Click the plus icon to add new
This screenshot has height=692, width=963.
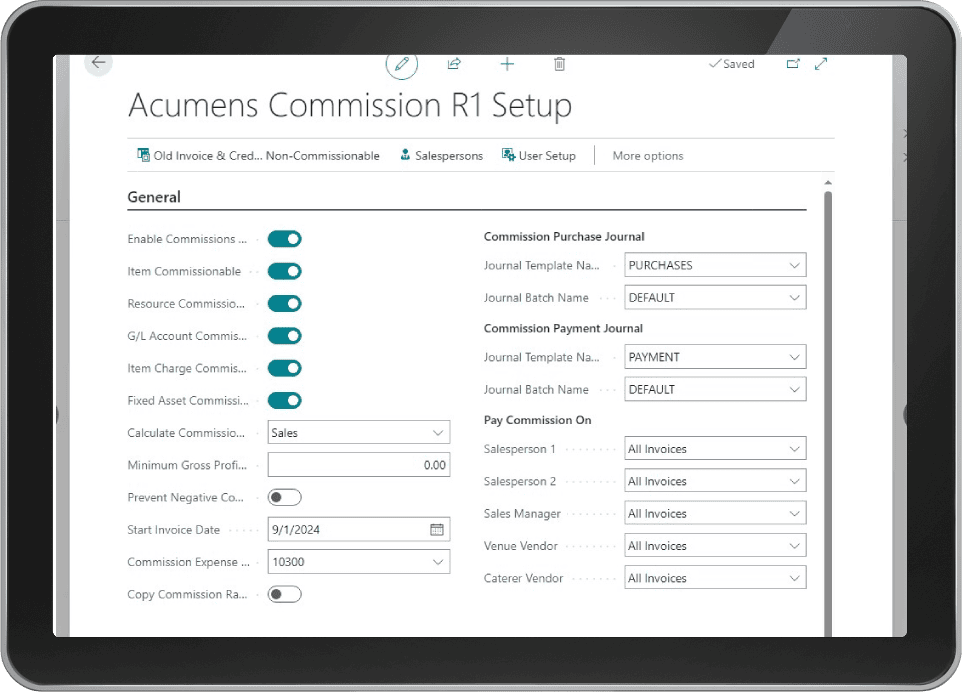click(x=507, y=64)
